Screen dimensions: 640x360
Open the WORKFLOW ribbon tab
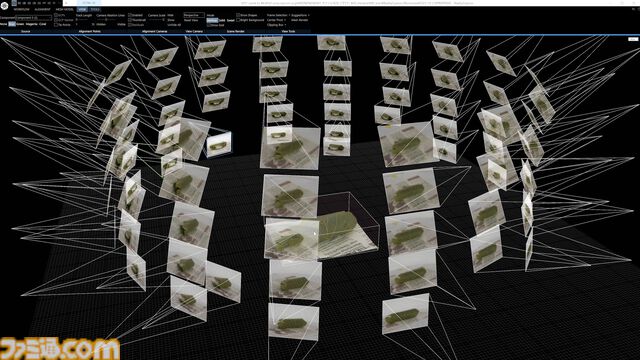(22, 9)
